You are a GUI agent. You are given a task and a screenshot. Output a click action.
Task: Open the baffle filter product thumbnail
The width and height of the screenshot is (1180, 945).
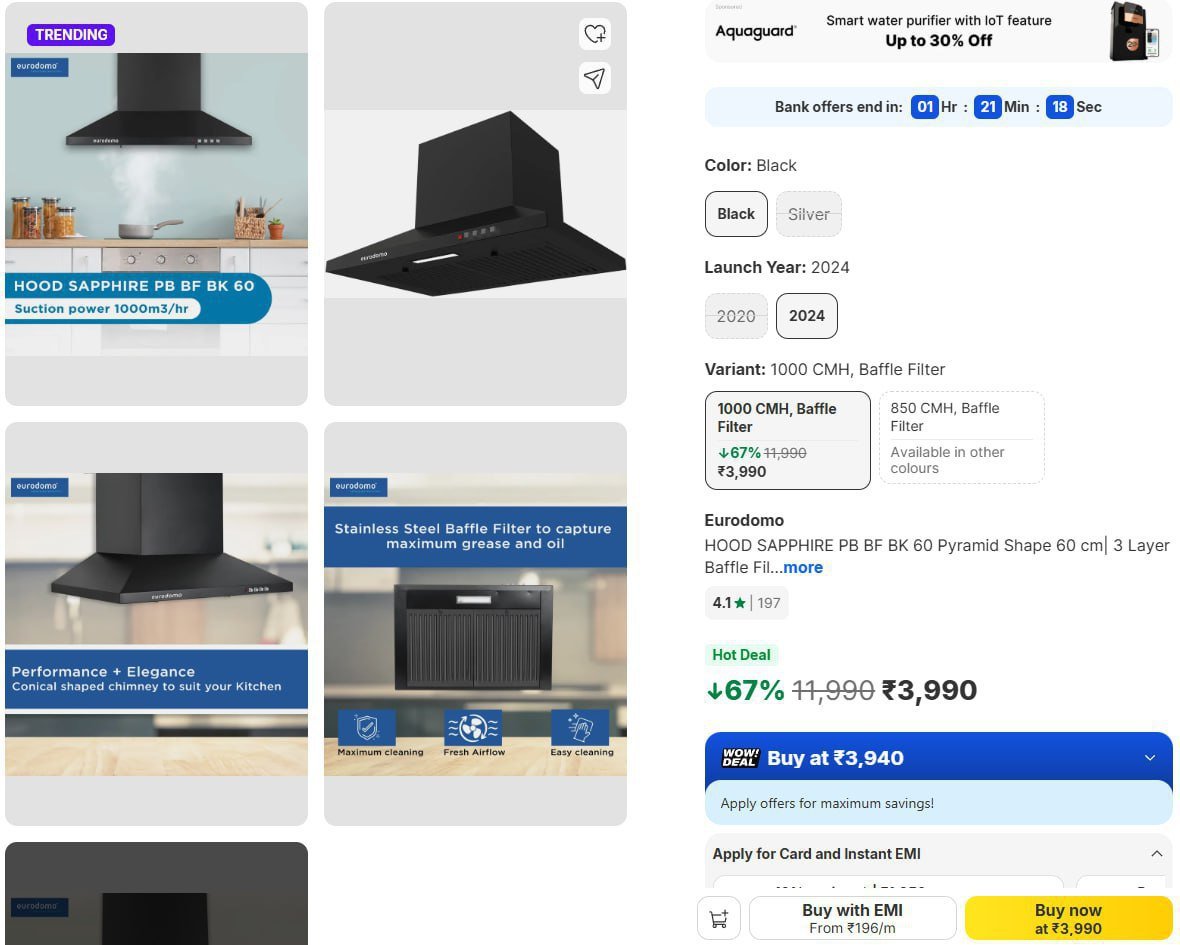click(x=476, y=624)
